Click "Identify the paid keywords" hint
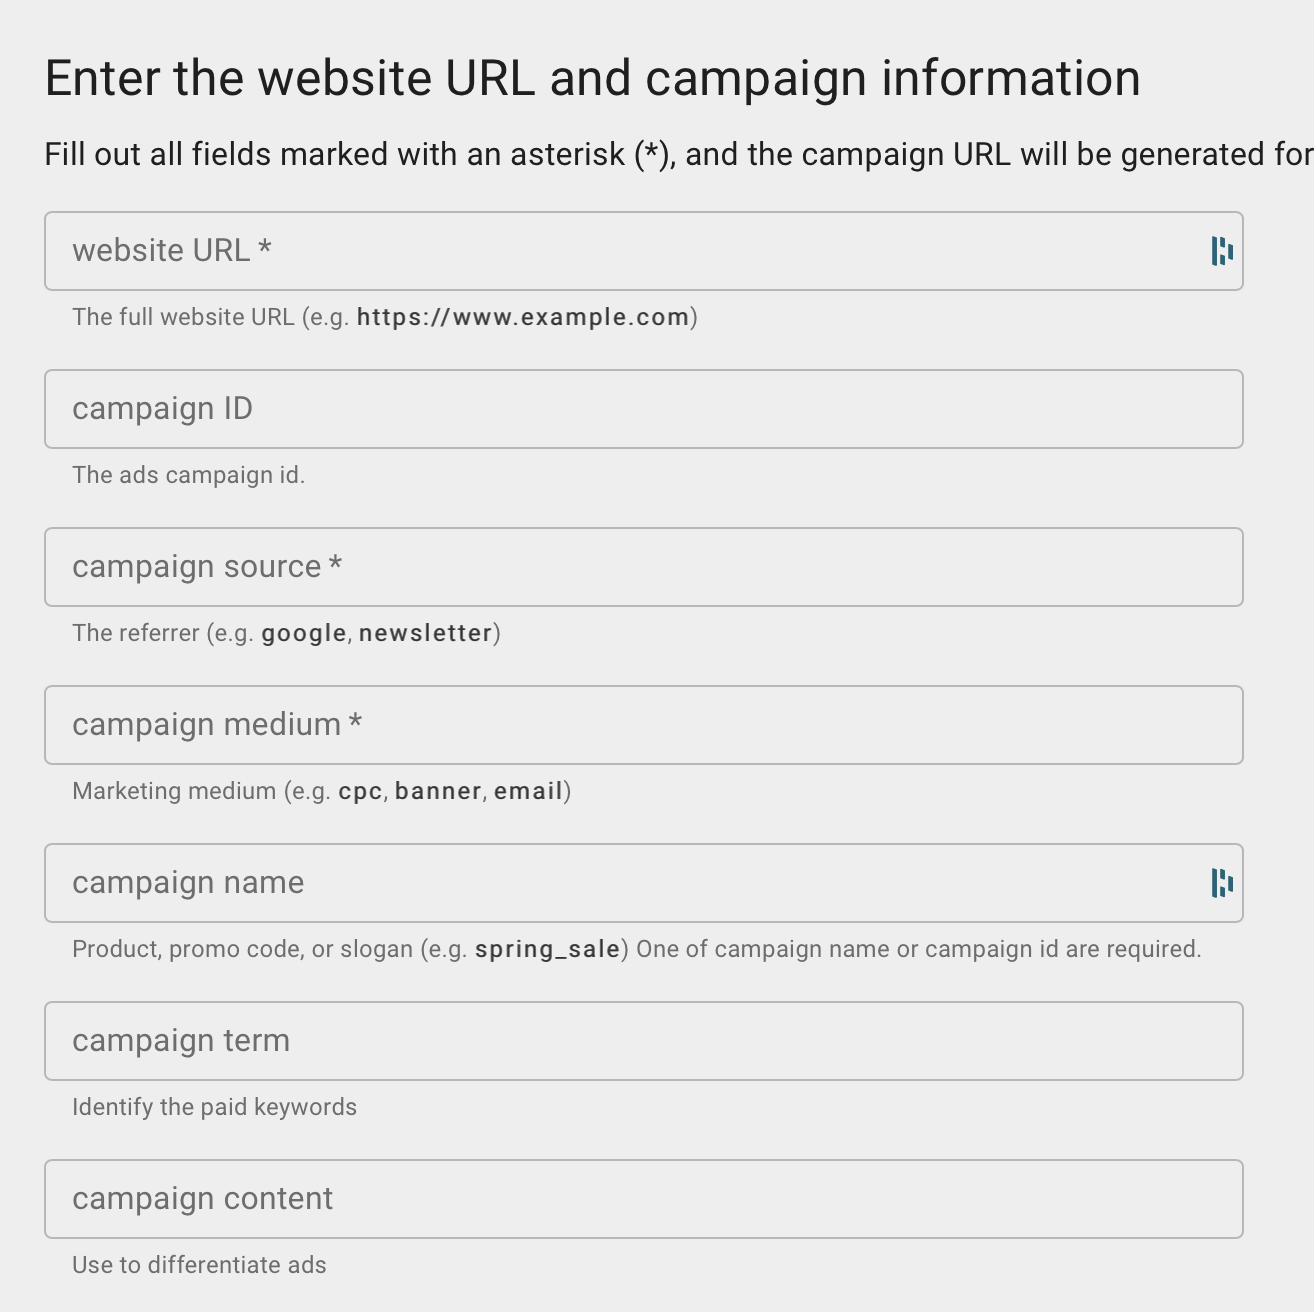This screenshot has height=1312, width=1314. pyautogui.click(x=214, y=1107)
